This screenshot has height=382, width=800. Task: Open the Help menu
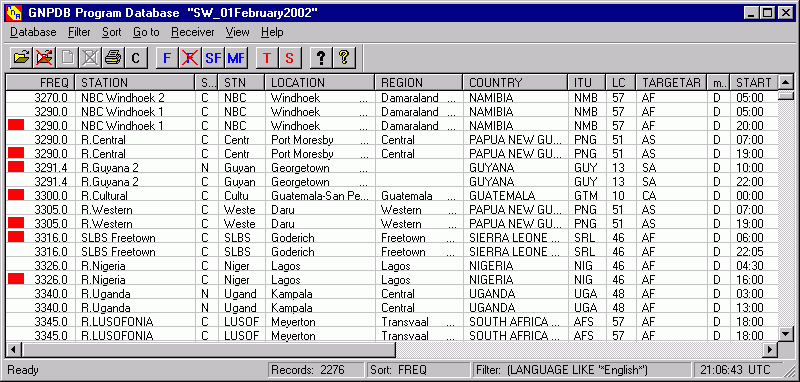point(272,32)
